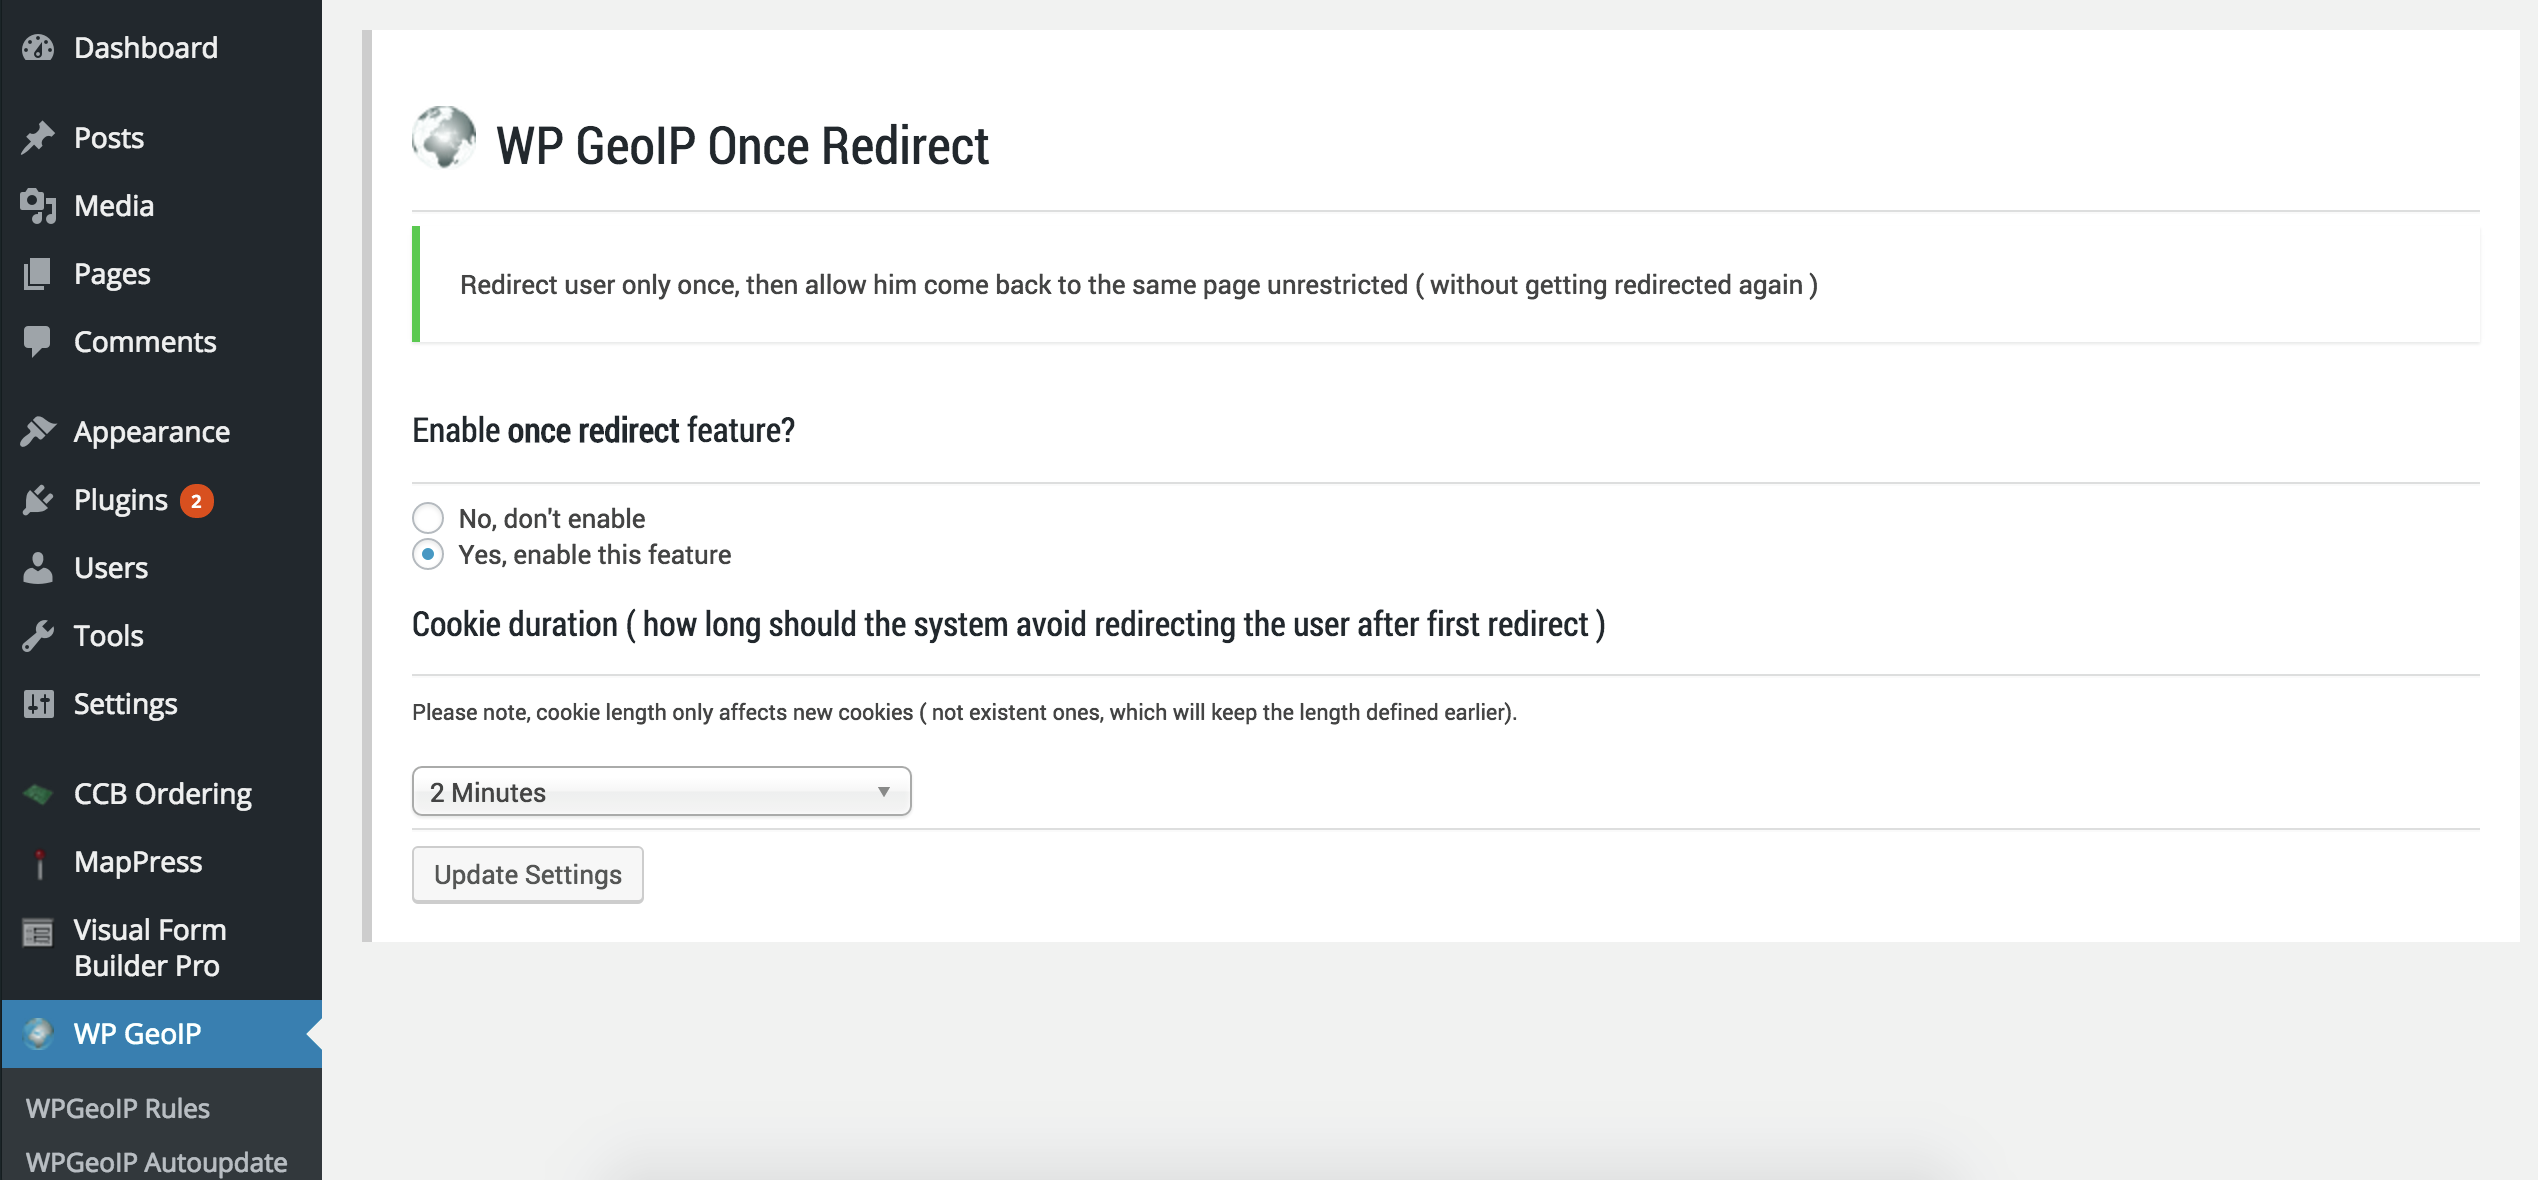This screenshot has width=2538, height=1180.
Task: Open Media via its camera icon
Action: [38, 206]
